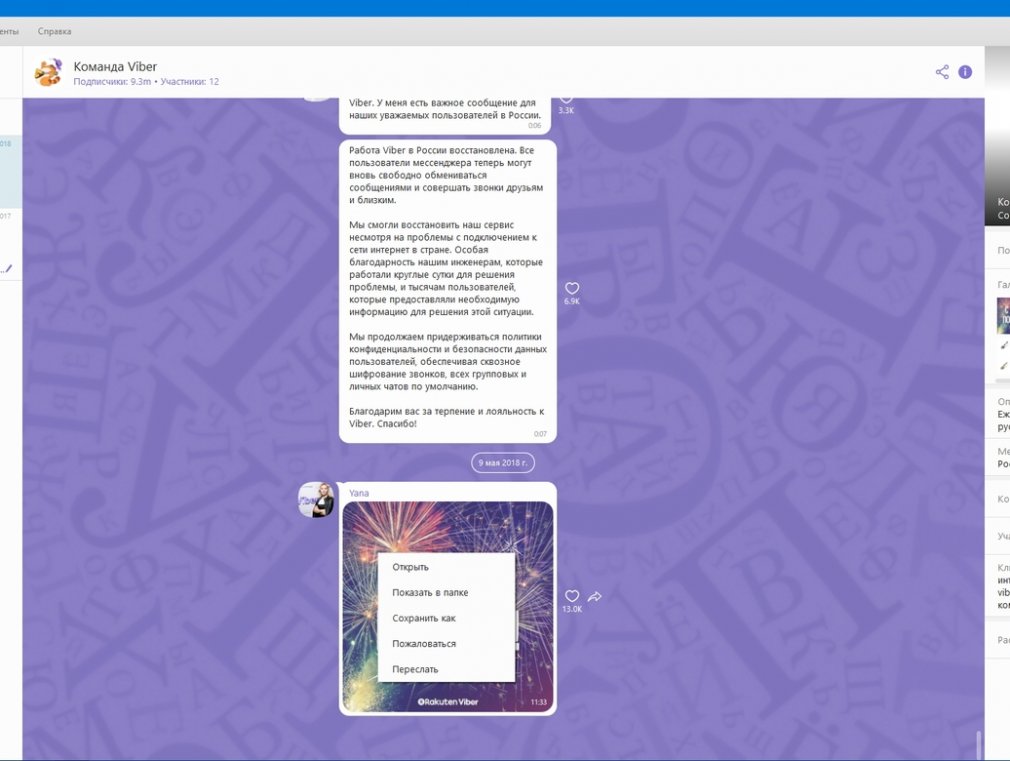Click the forward arrow beside fireworks image
Image resolution: width=1010 pixels, height=761 pixels.
(x=595, y=596)
